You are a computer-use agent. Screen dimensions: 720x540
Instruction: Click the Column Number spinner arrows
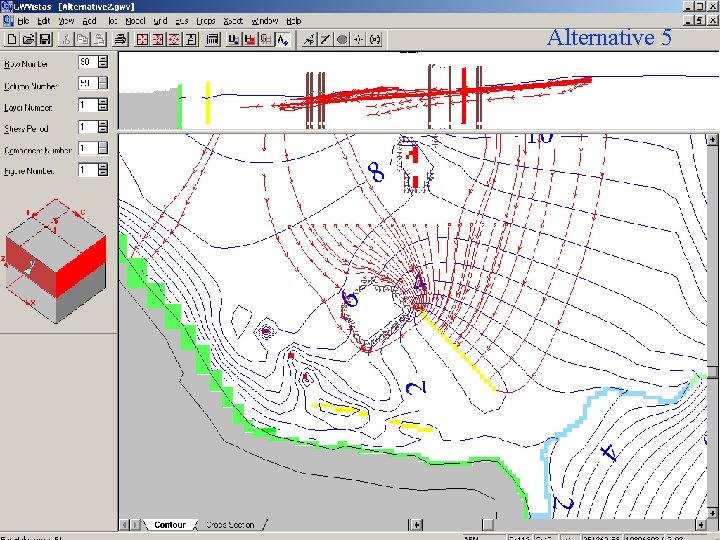pos(103,84)
